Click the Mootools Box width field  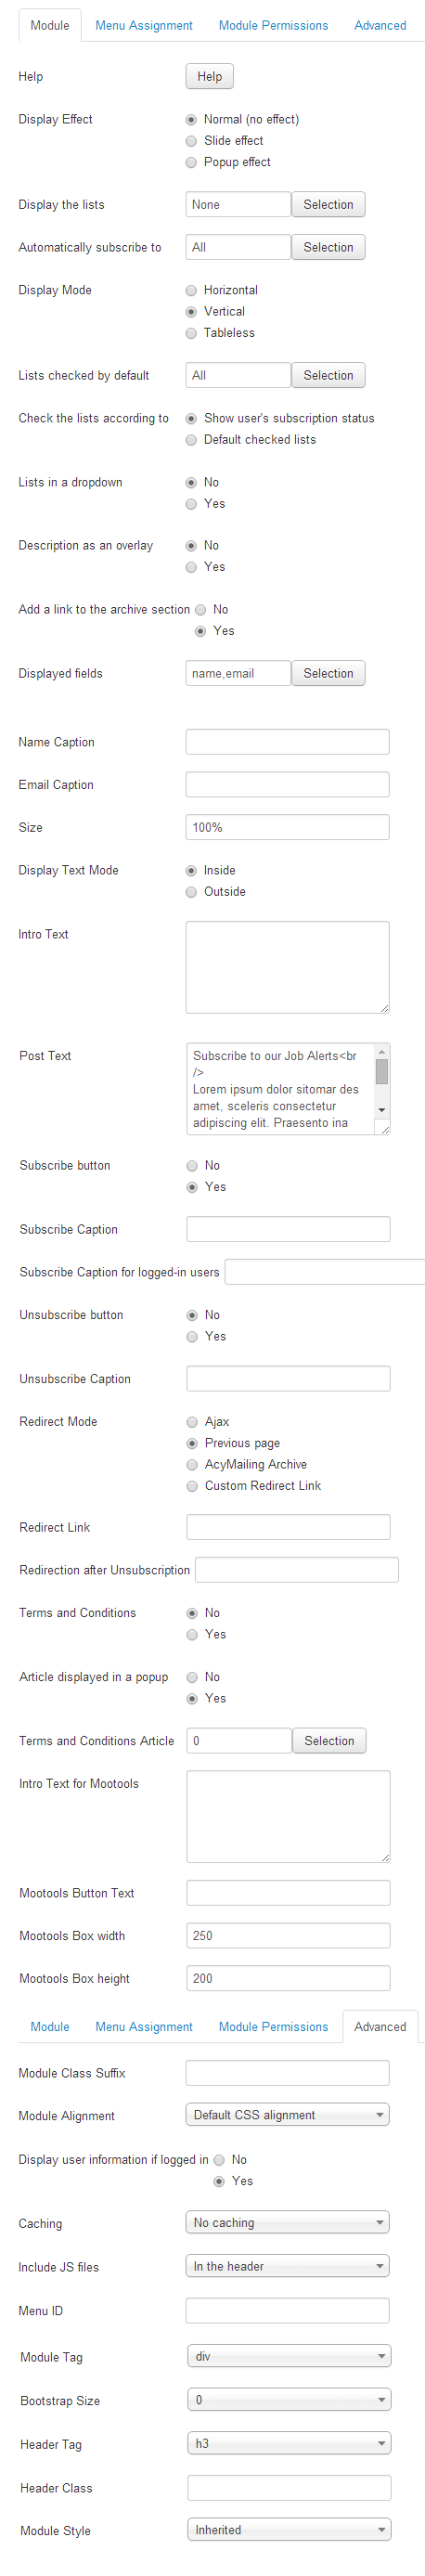pos(288,1935)
